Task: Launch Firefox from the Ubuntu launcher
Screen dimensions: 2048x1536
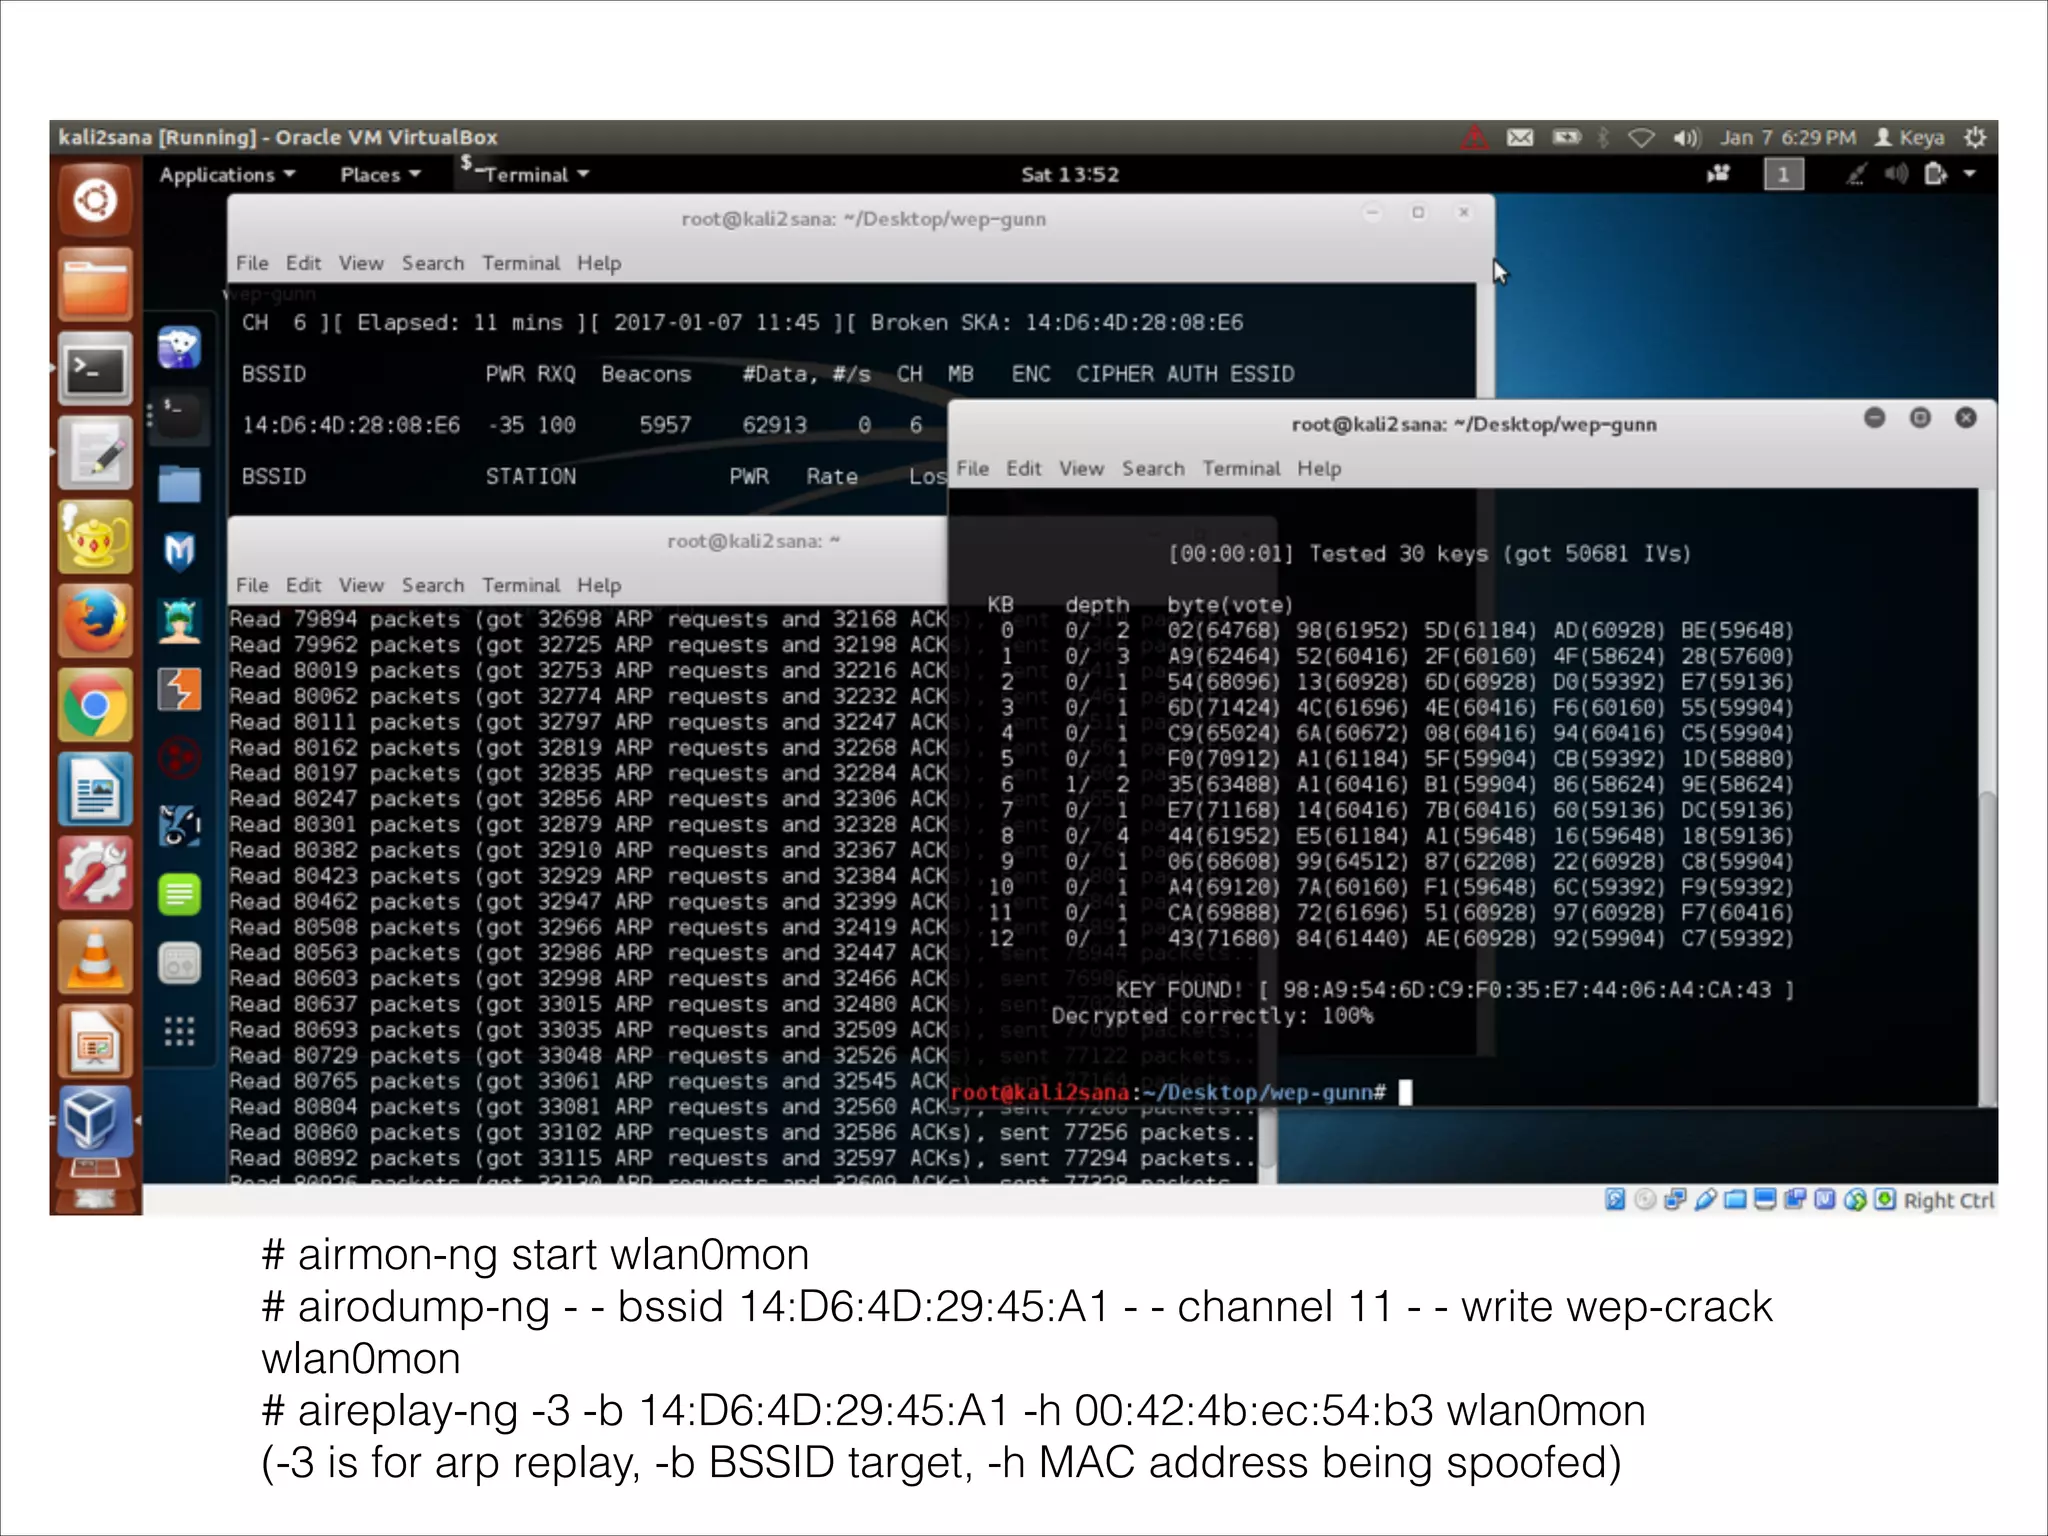Action: (x=95, y=621)
